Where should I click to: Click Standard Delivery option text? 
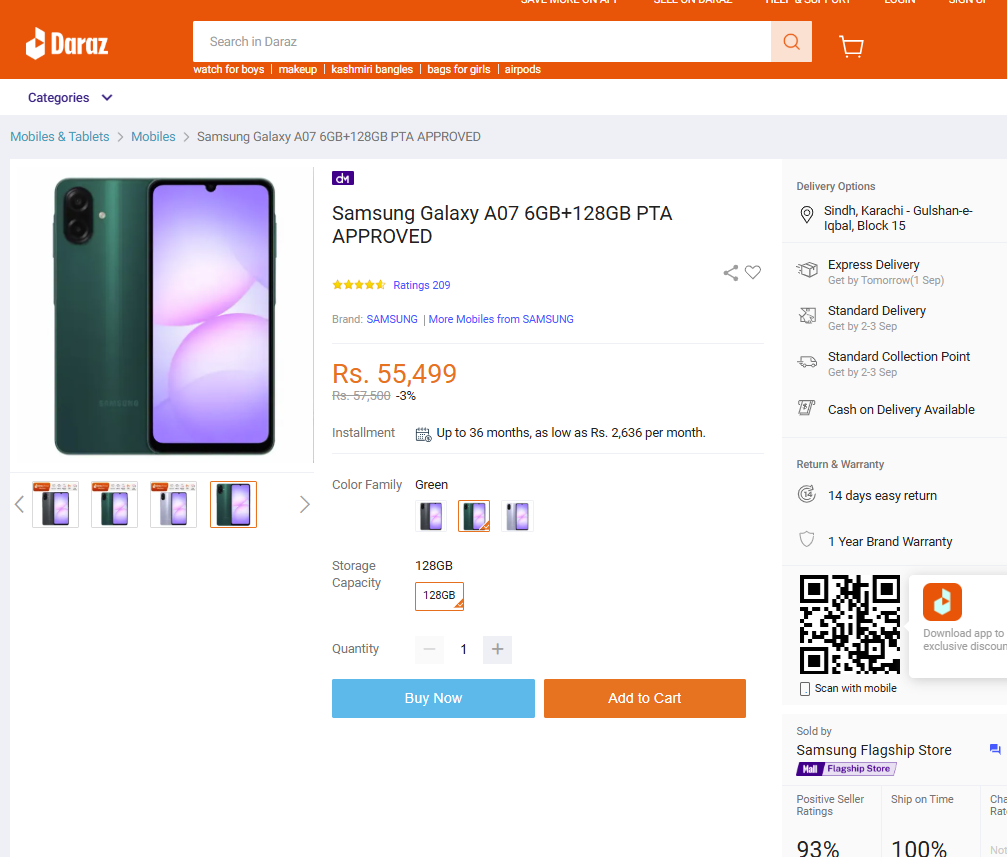(877, 311)
